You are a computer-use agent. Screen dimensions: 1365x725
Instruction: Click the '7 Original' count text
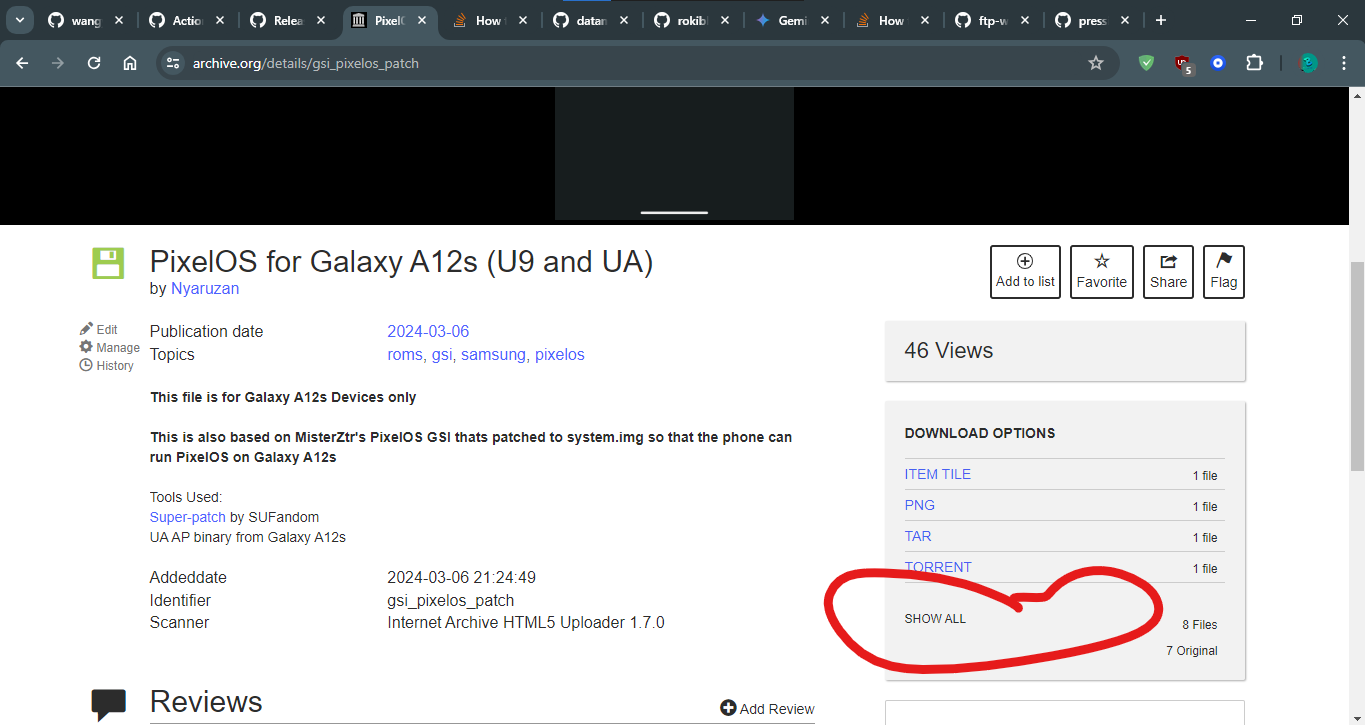tap(1192, 650)
